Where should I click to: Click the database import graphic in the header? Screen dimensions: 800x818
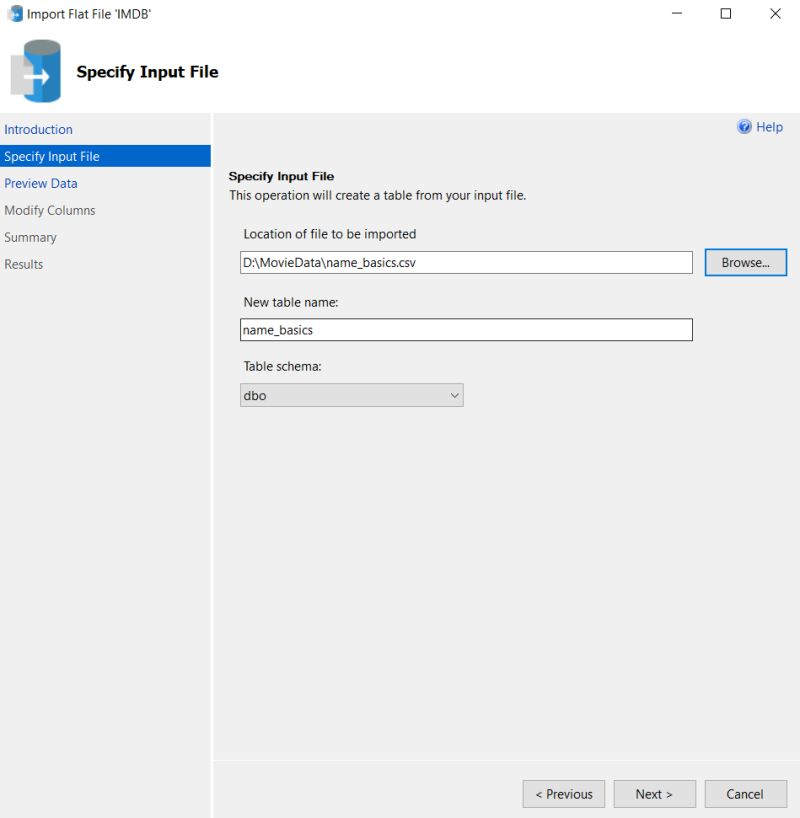36,71
